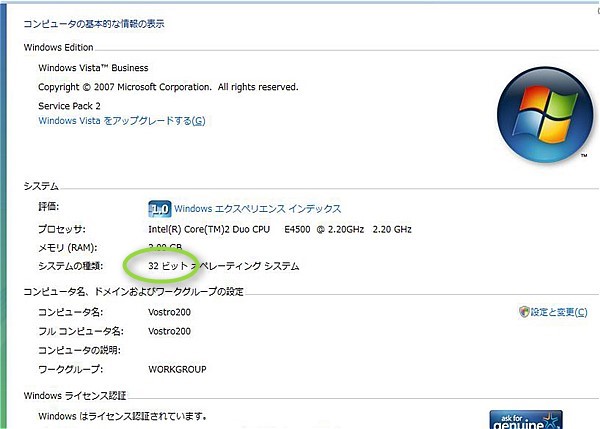The width and height of the screenshot is (600, 429).
Task: Click the コンピュータの基本的な情報の表示 heading
Action: coord(94,24)
